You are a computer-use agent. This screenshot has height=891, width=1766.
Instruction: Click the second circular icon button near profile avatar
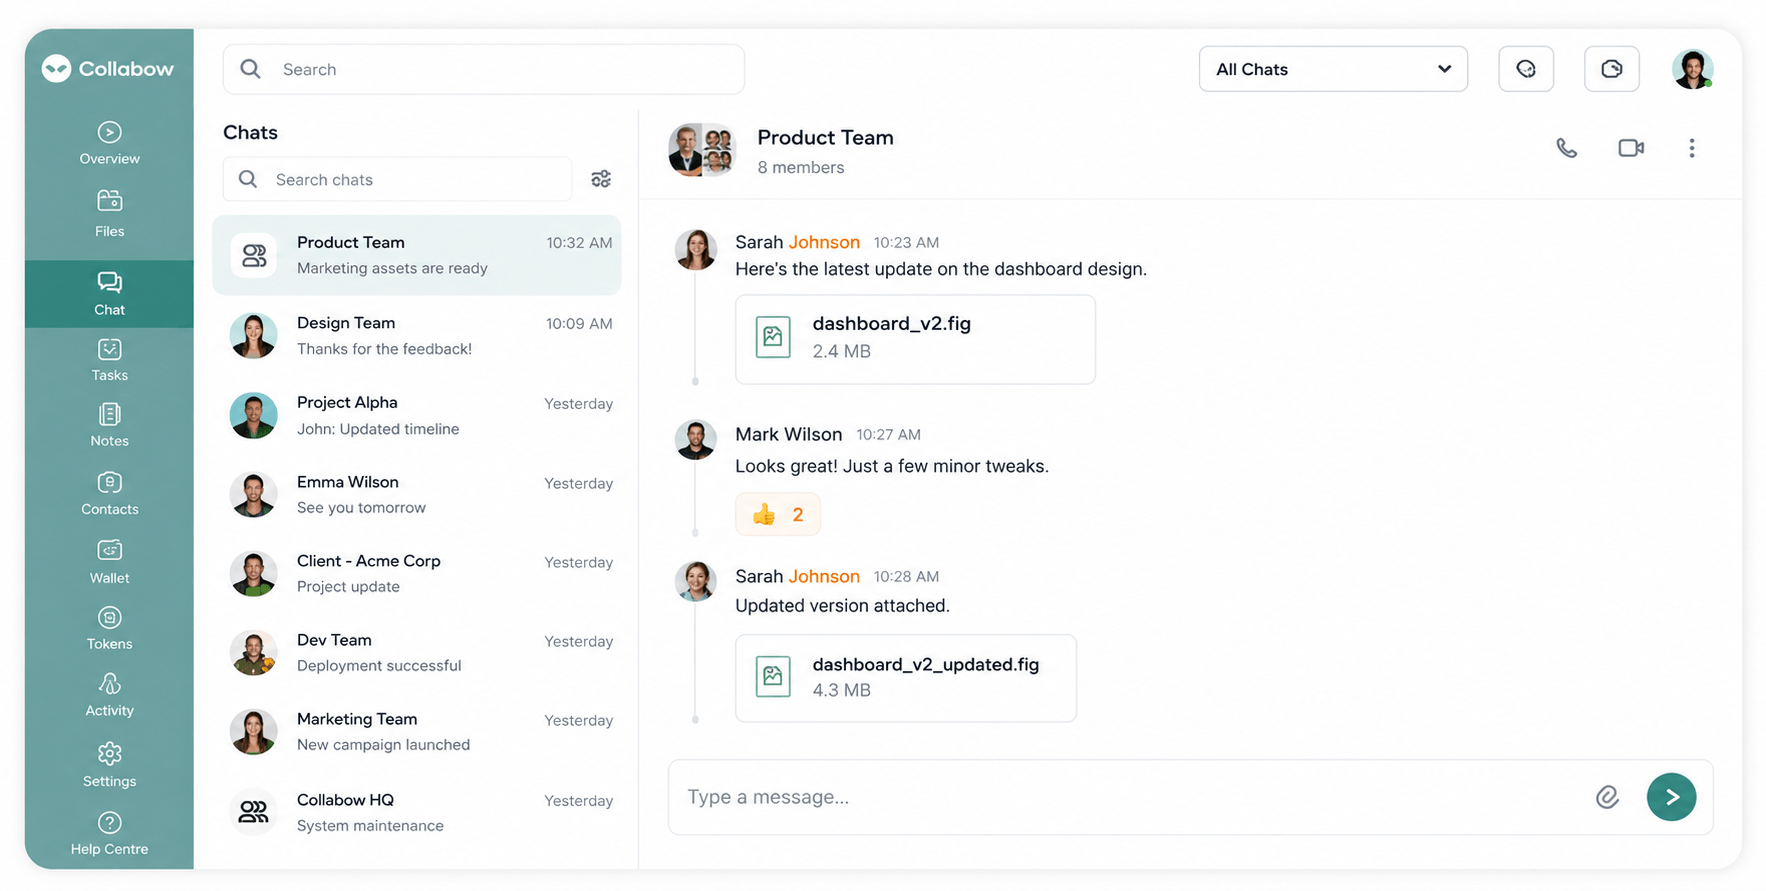[x=1612, y=69]
